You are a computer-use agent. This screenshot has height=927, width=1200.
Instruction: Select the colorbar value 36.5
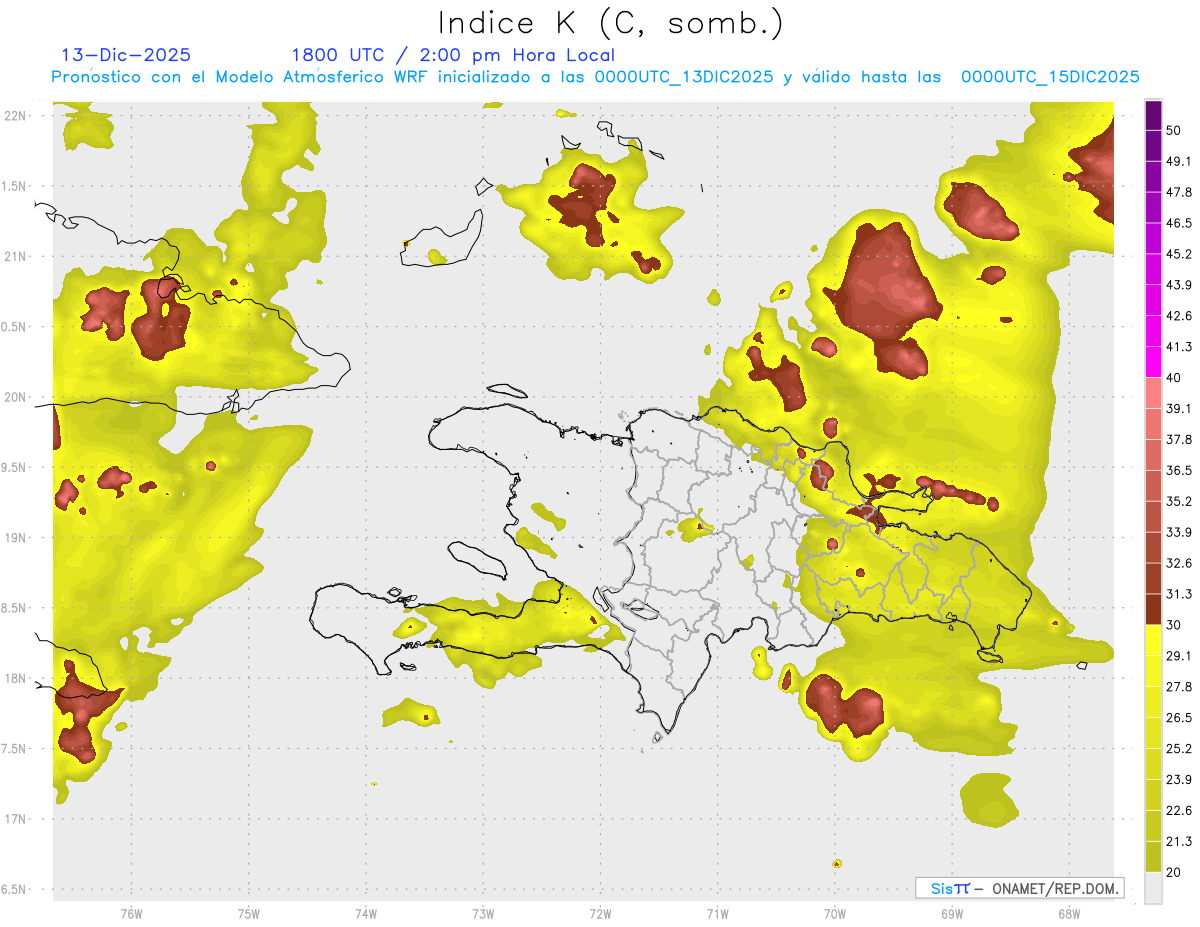click(x=1179, y=470)
